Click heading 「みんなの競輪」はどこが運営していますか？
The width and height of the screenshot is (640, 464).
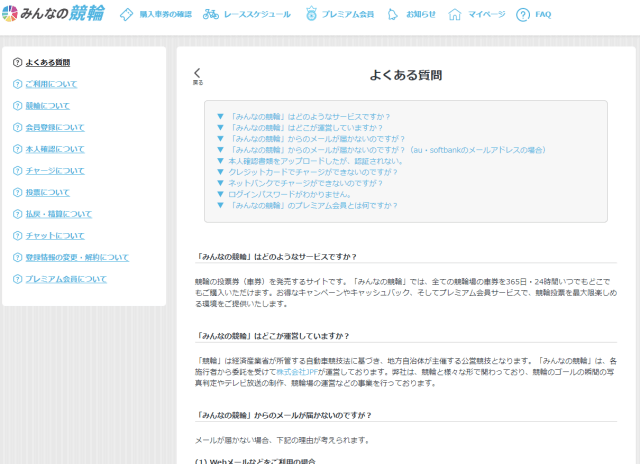pos(273,336)
